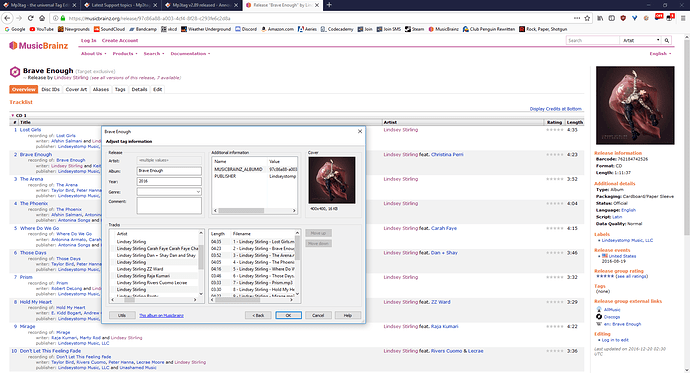The height and width of the screenshot is (373, 690).
Task: Rate the Lost Girls track stars
Action: pyautogui.click(x=554, y=130)
